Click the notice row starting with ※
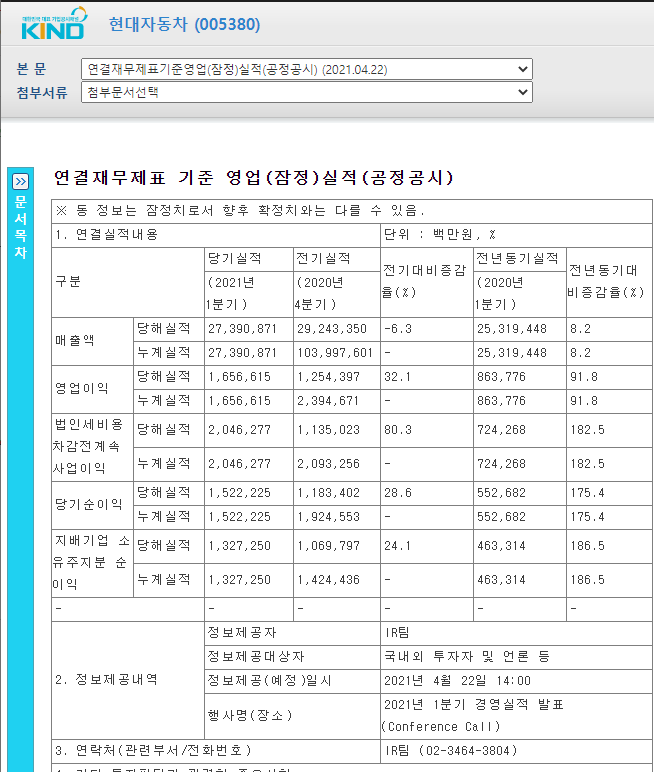The width and height of the screenshot is (654, 772). coord(352,211)
